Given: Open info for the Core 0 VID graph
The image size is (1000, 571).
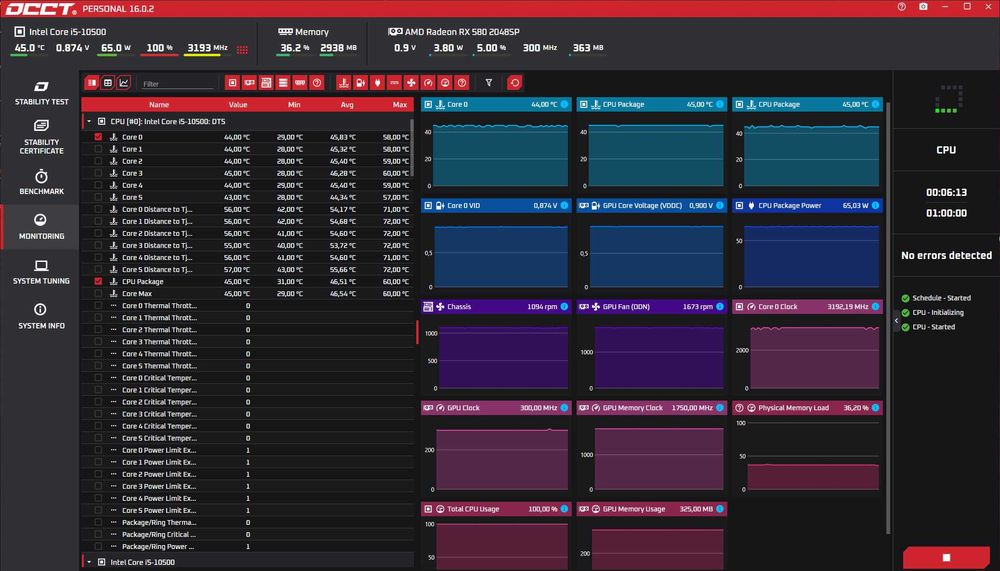Looking at the screenshot, I should [x=564, y=205].
